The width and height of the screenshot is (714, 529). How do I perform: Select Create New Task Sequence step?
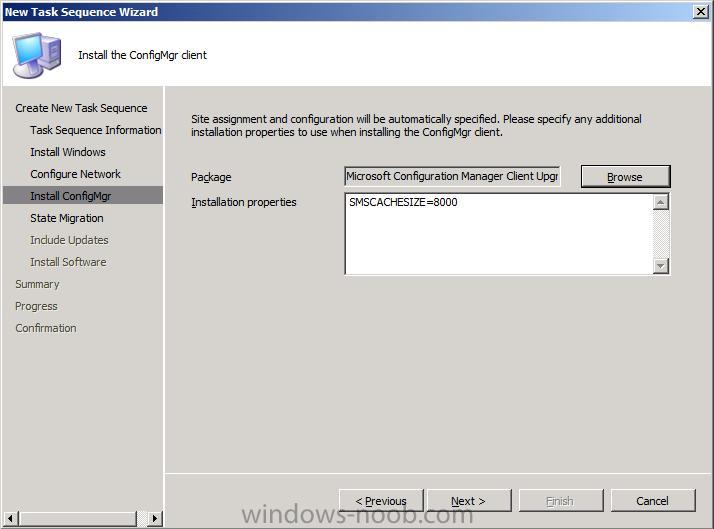click(x=81, y=108)
